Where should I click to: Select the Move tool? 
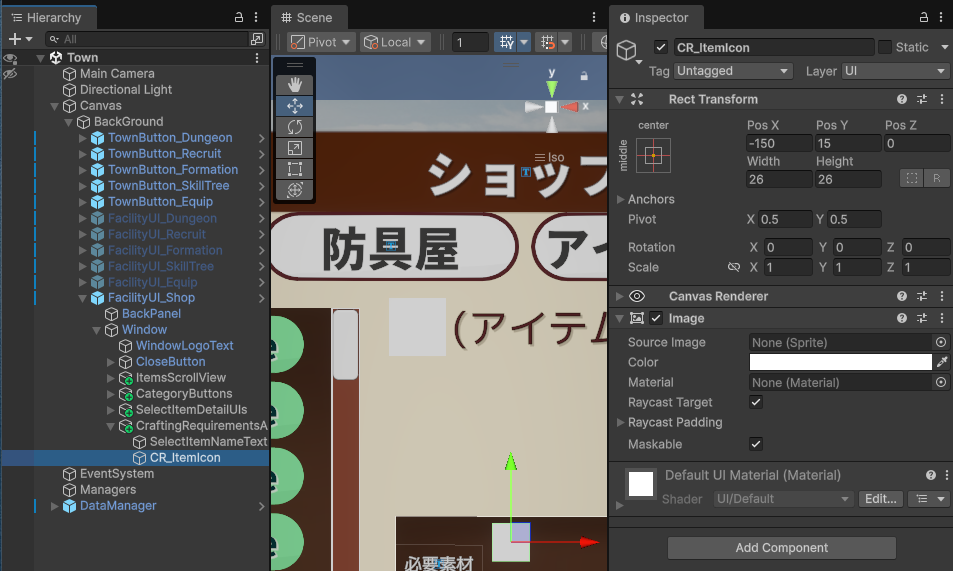pyautogui.click(x=294, y=106)
